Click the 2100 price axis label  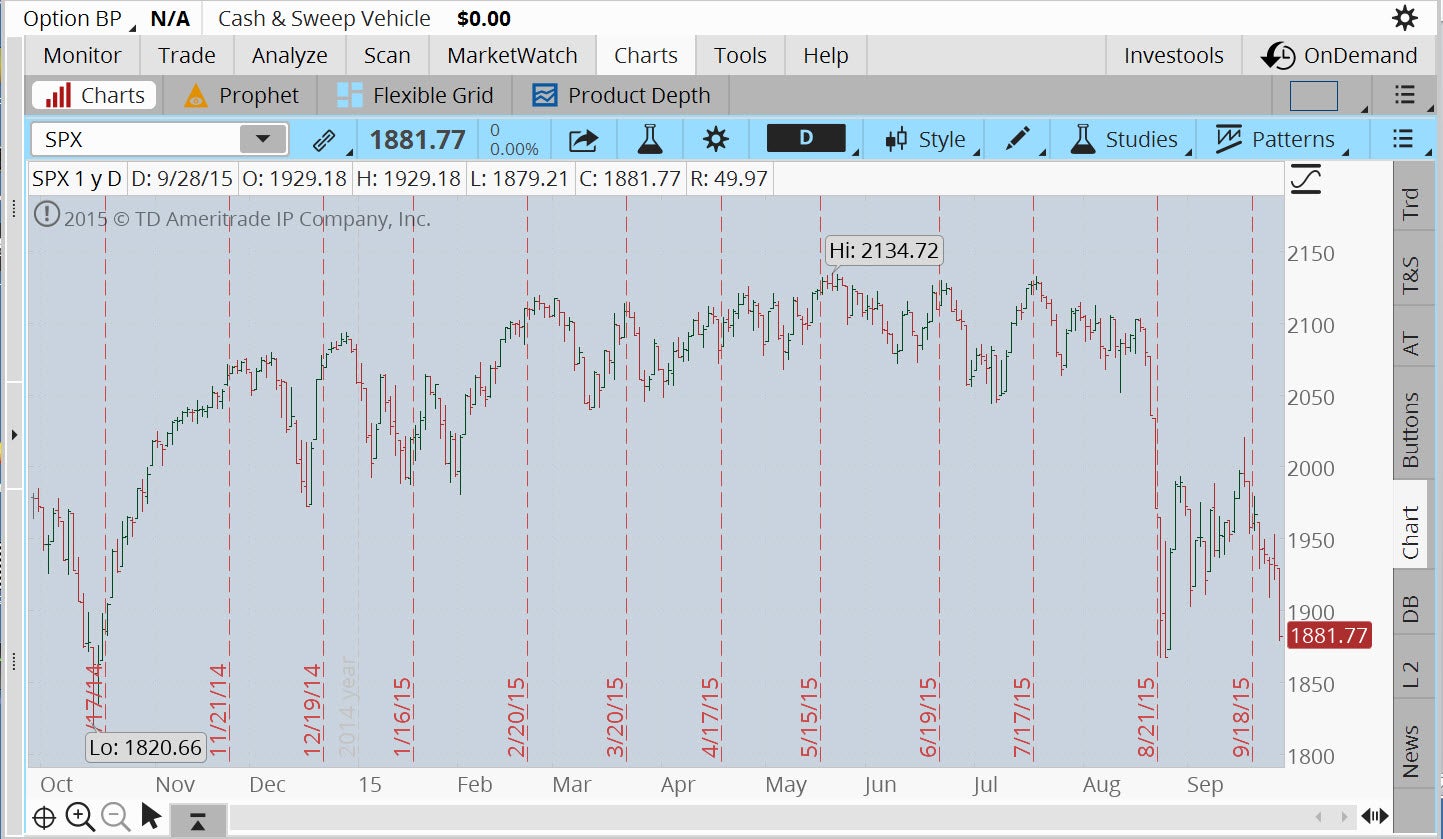point(1311,325)
